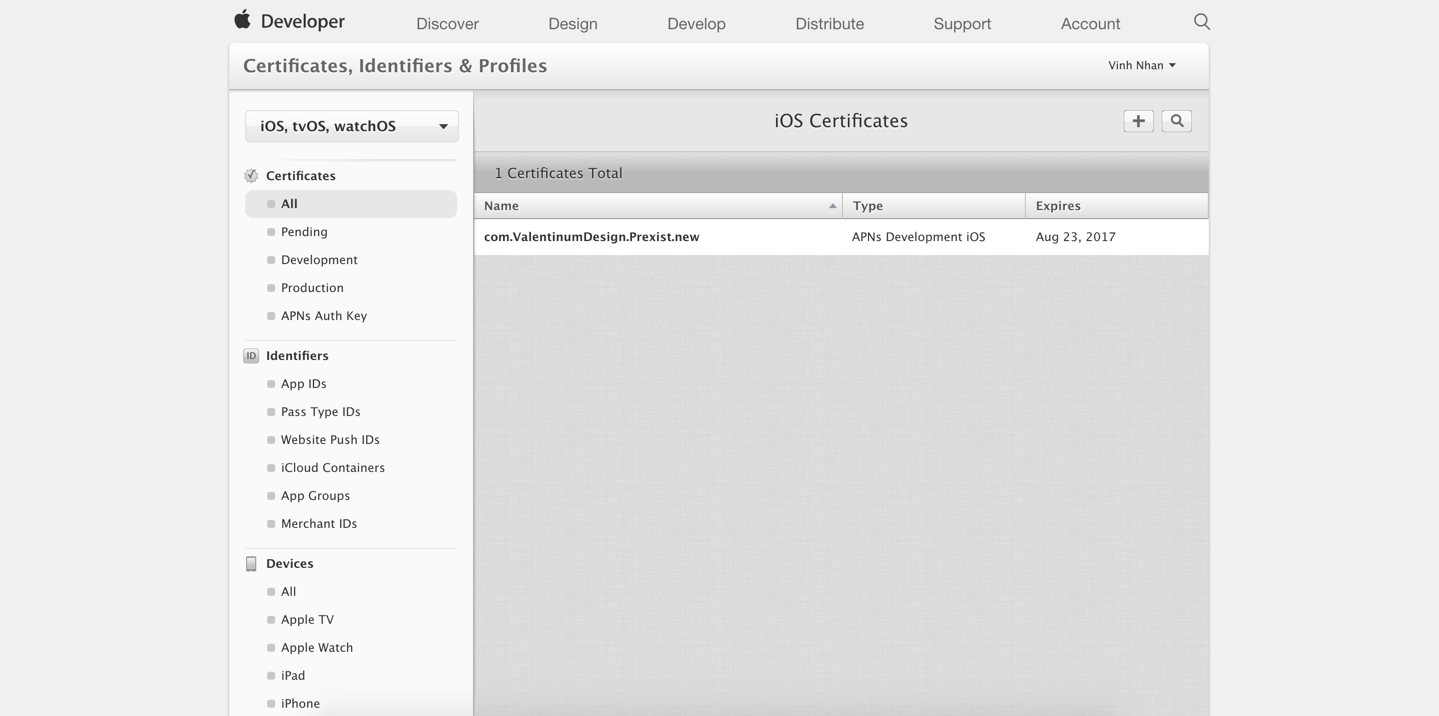Screen dimensions: 1439x716
Task: Click the iOS Certificates title
Action: (x=841, y=121)
